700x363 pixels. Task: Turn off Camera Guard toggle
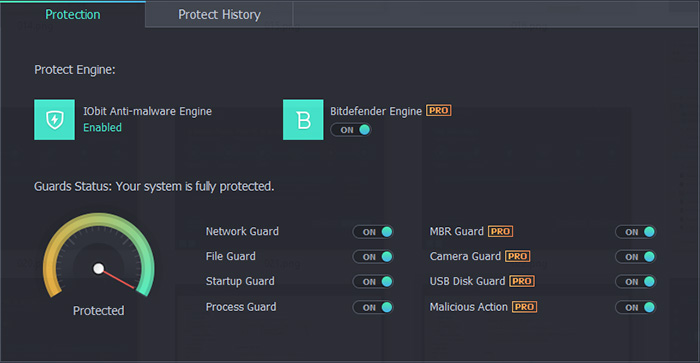(x=635, y=257)
